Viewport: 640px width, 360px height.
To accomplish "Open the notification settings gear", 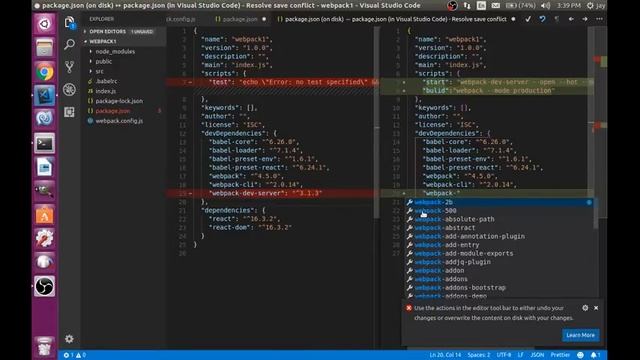I will click(x=585, y=308).
